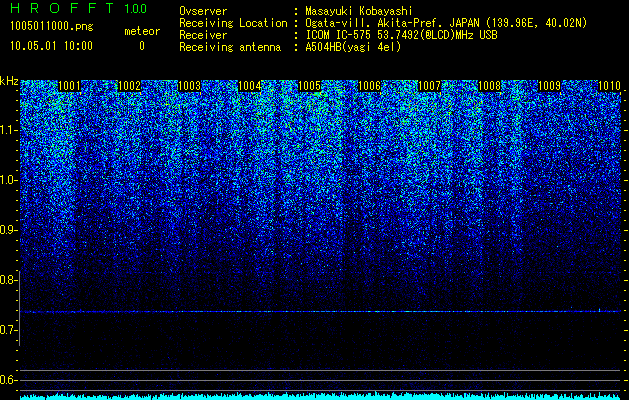
Task: Click the Receiving antenna field label
Action: (230, 47)
